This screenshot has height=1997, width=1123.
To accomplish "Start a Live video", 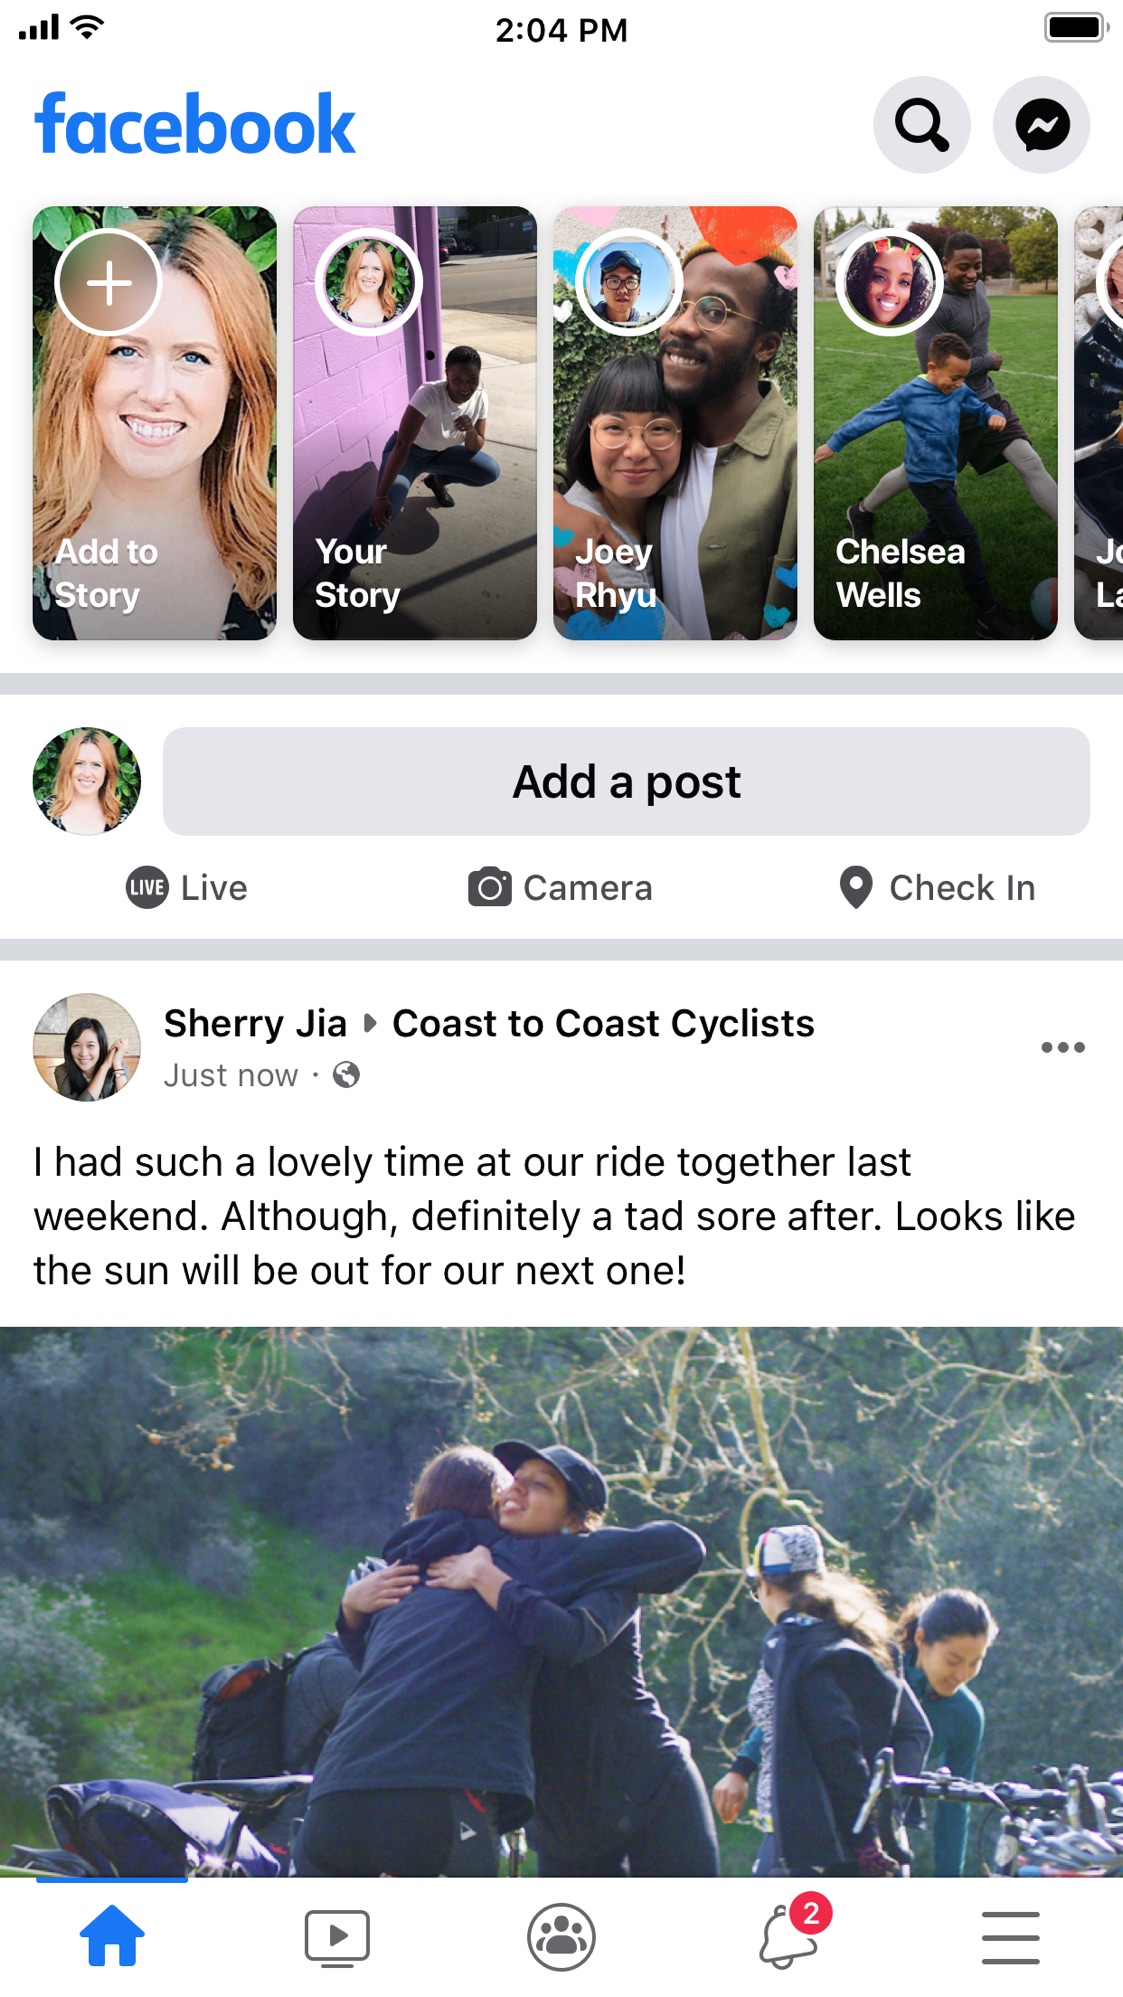I will [x=187, y=888].
